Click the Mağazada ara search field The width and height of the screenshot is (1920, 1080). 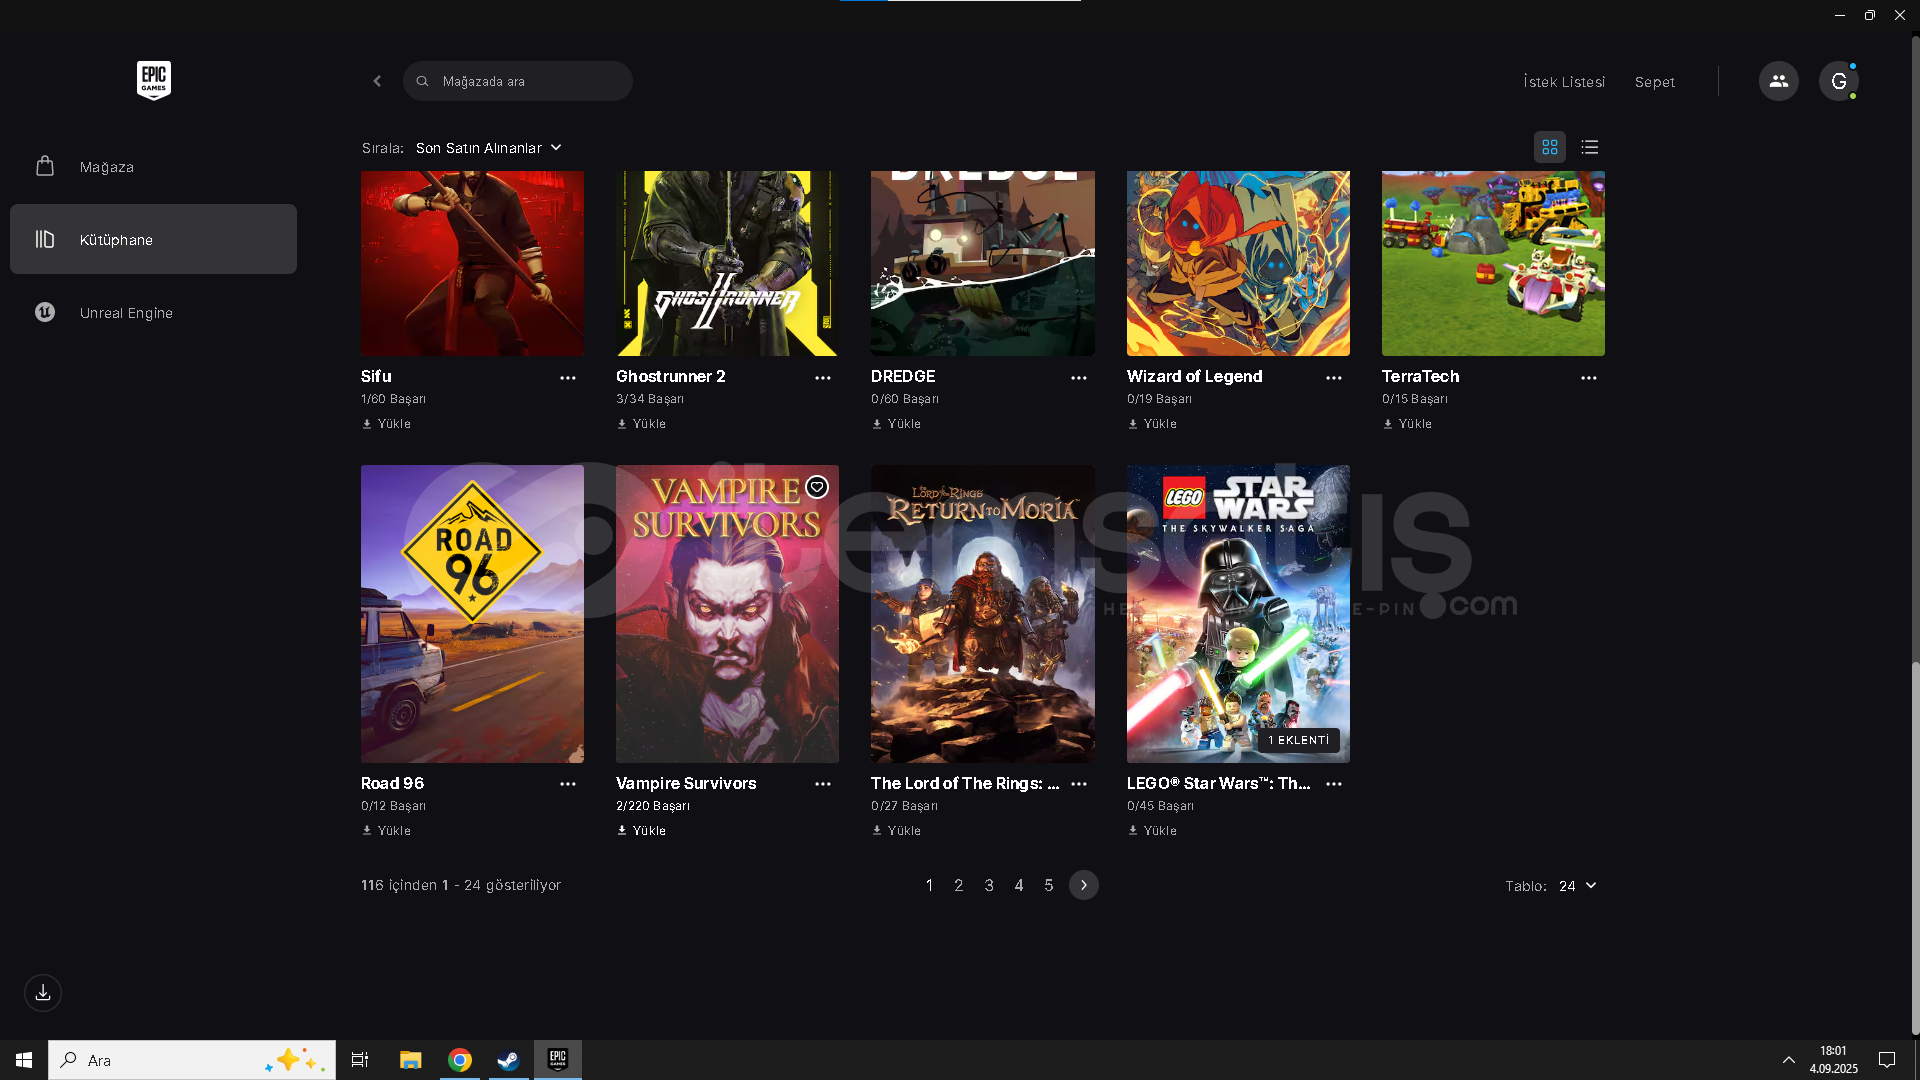coord(518,81)
